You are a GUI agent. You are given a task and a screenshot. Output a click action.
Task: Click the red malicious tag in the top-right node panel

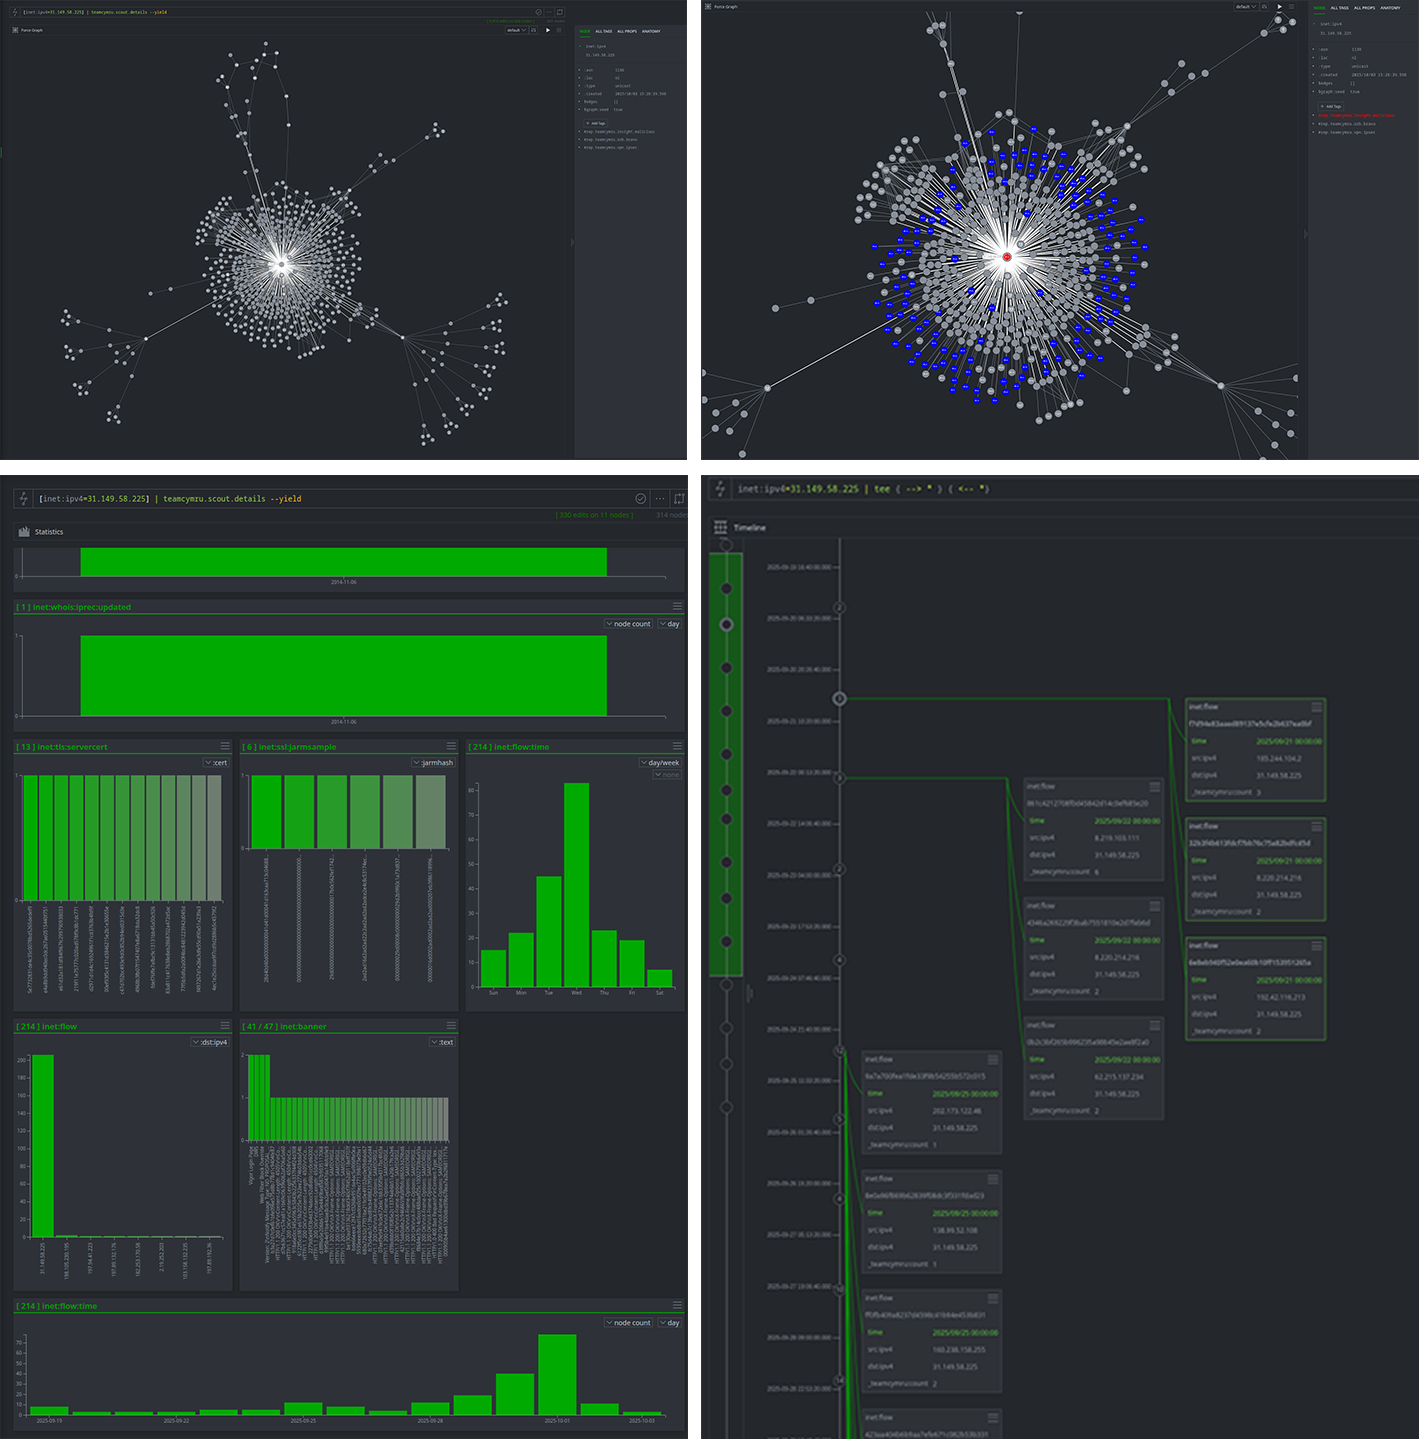click(1356, 115)
